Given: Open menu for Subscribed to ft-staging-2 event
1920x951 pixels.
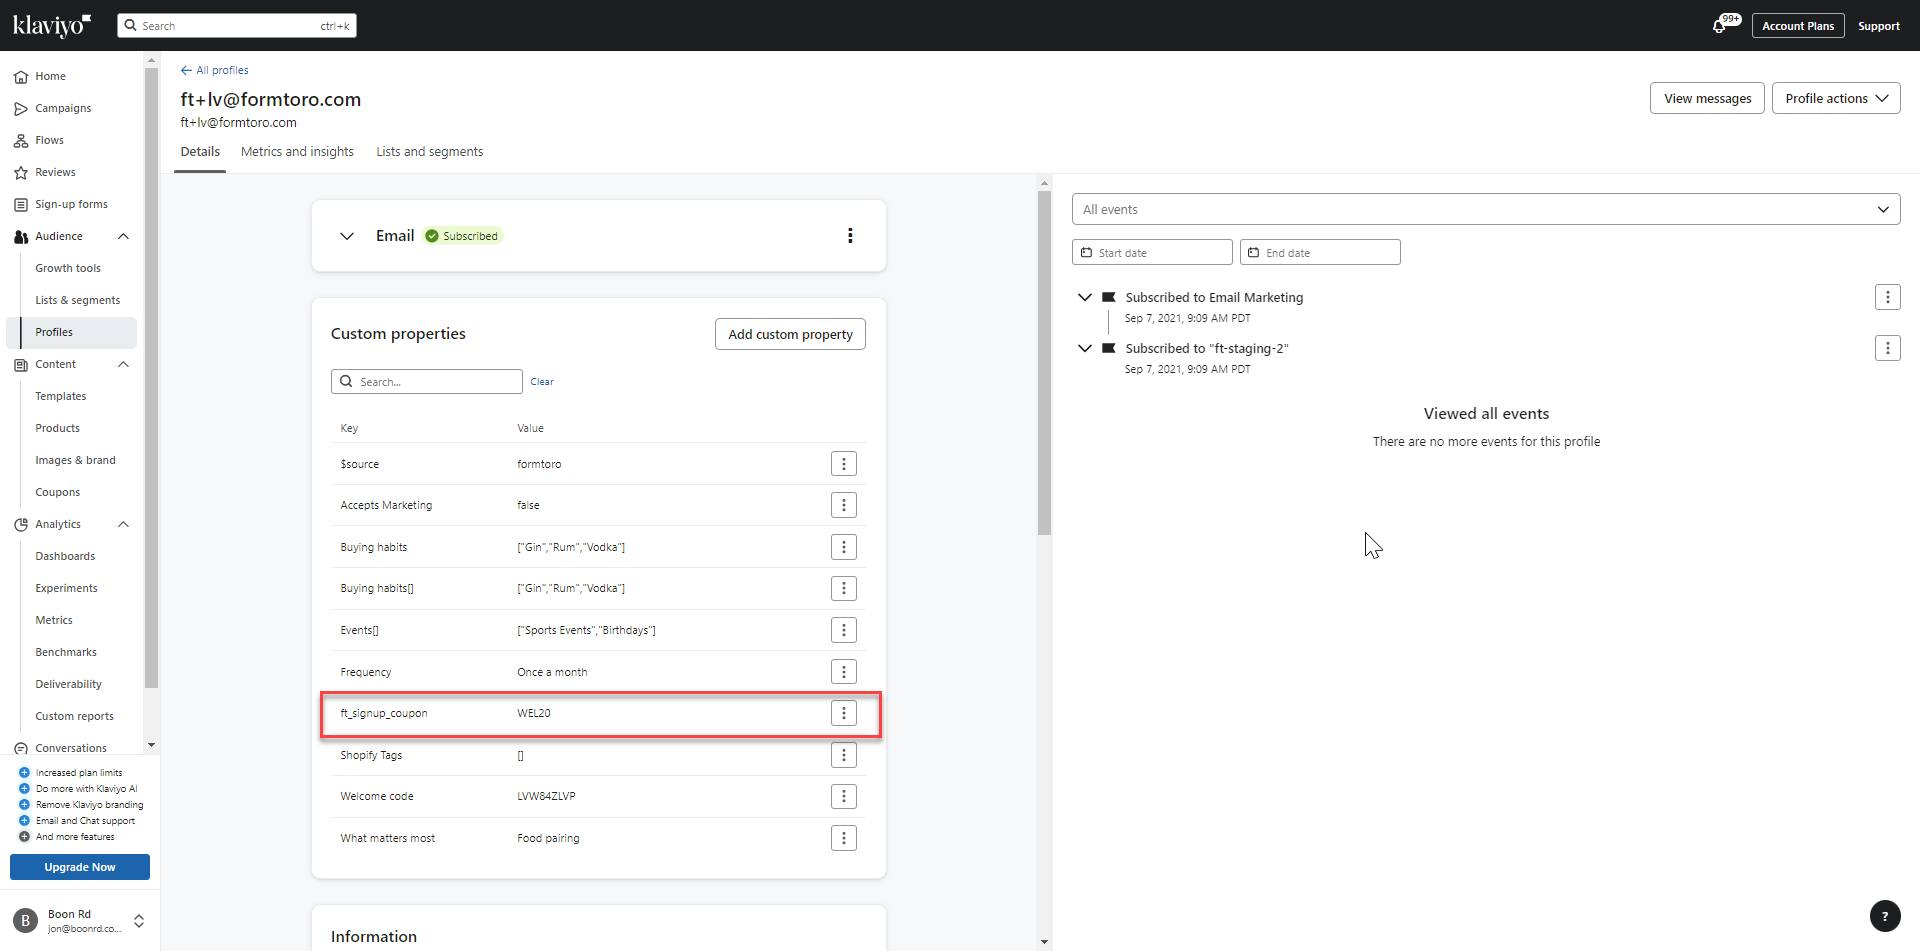Looking at the screenshot, I should point(1888,348).
